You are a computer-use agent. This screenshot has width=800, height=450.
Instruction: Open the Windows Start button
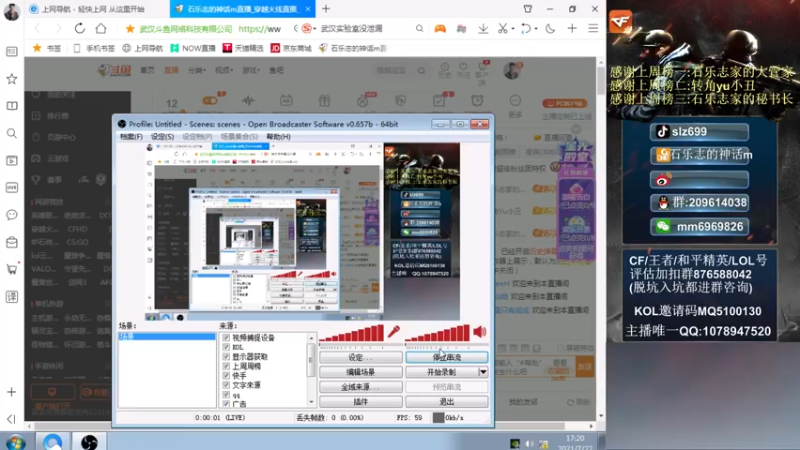pos(15,442)
